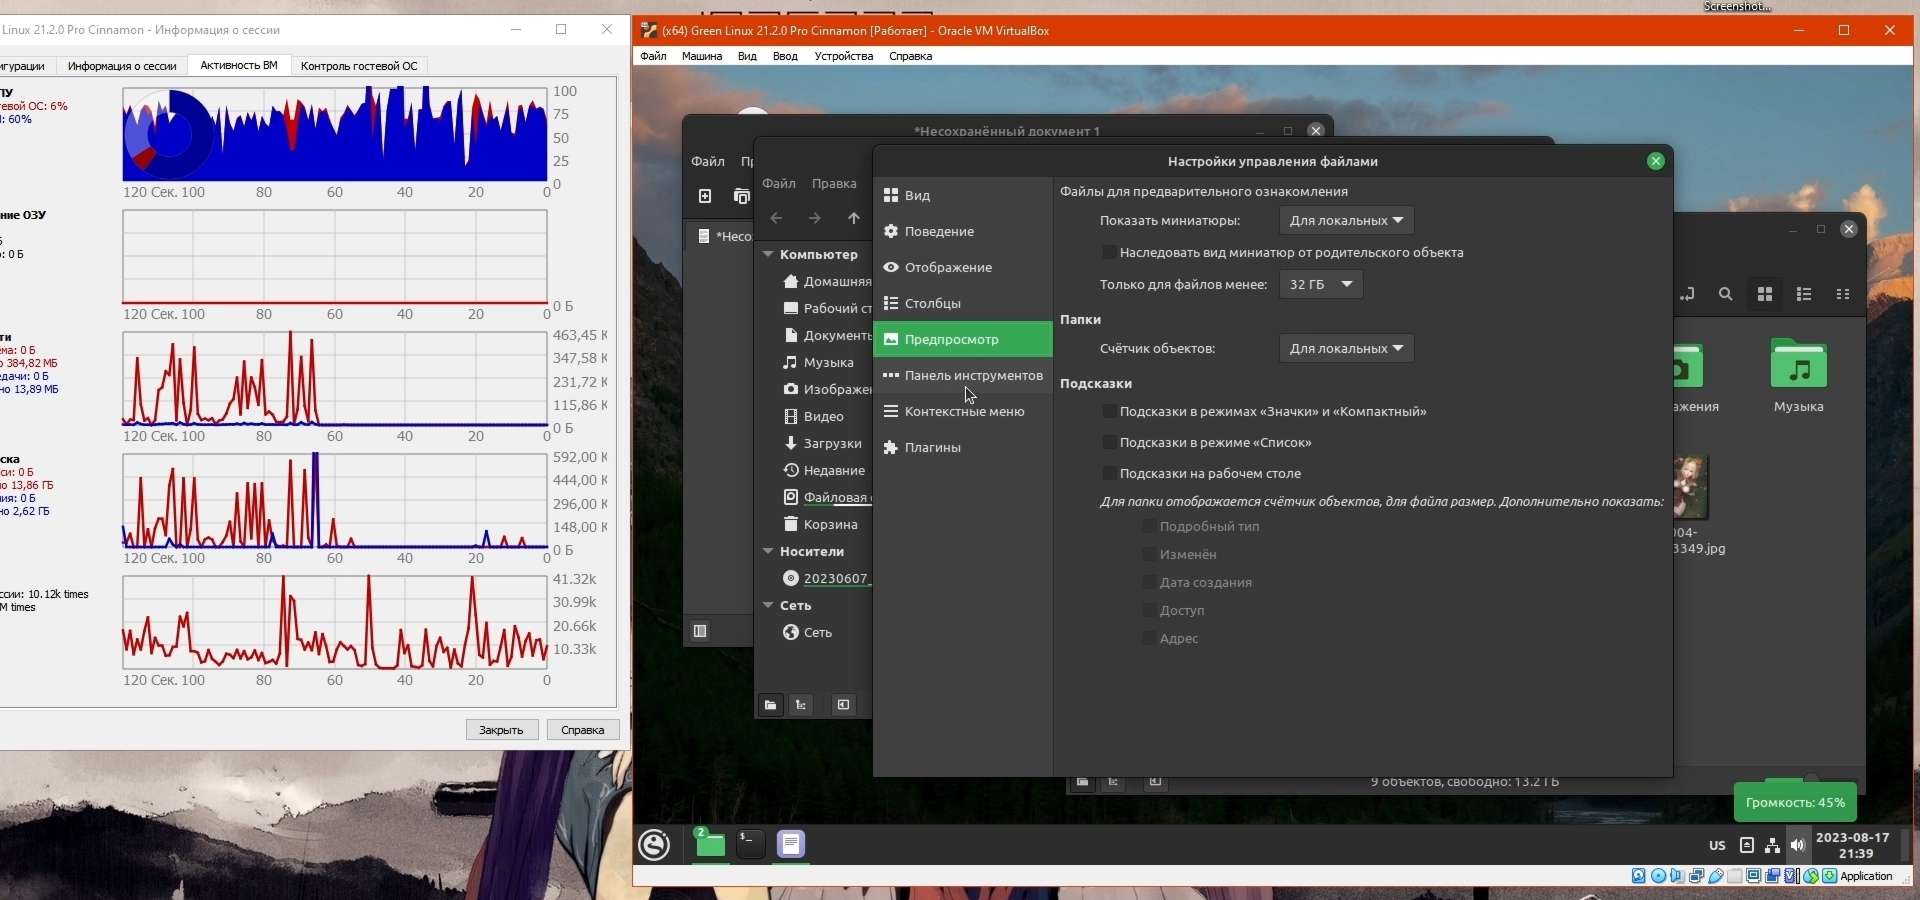
Task: Click the terminal icon on guest panel
Action: point(750,845)
